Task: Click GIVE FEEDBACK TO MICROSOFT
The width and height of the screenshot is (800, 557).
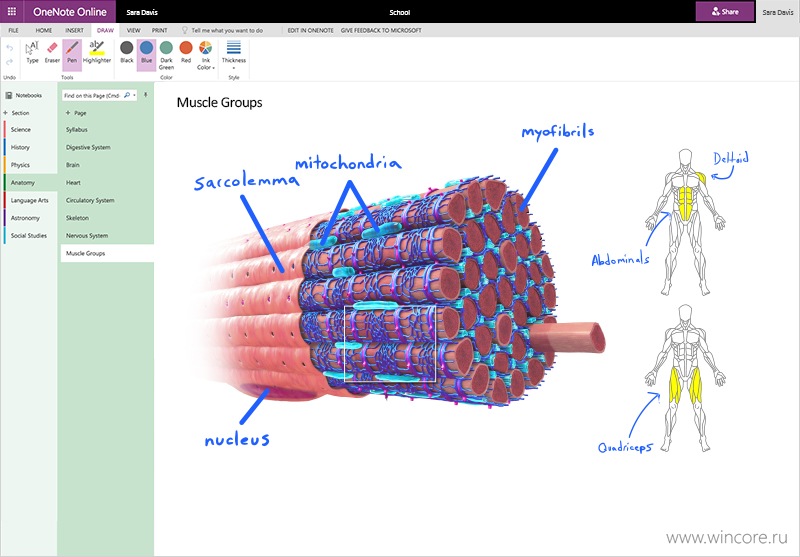Action: pyautogui.click(x=381, y=30)
